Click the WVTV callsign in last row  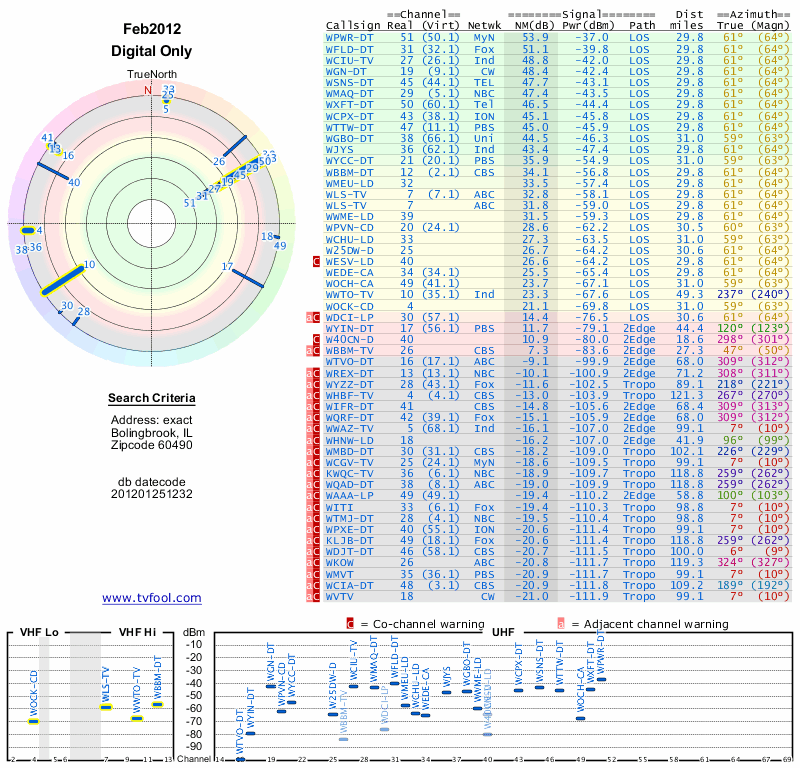point(343,596)
